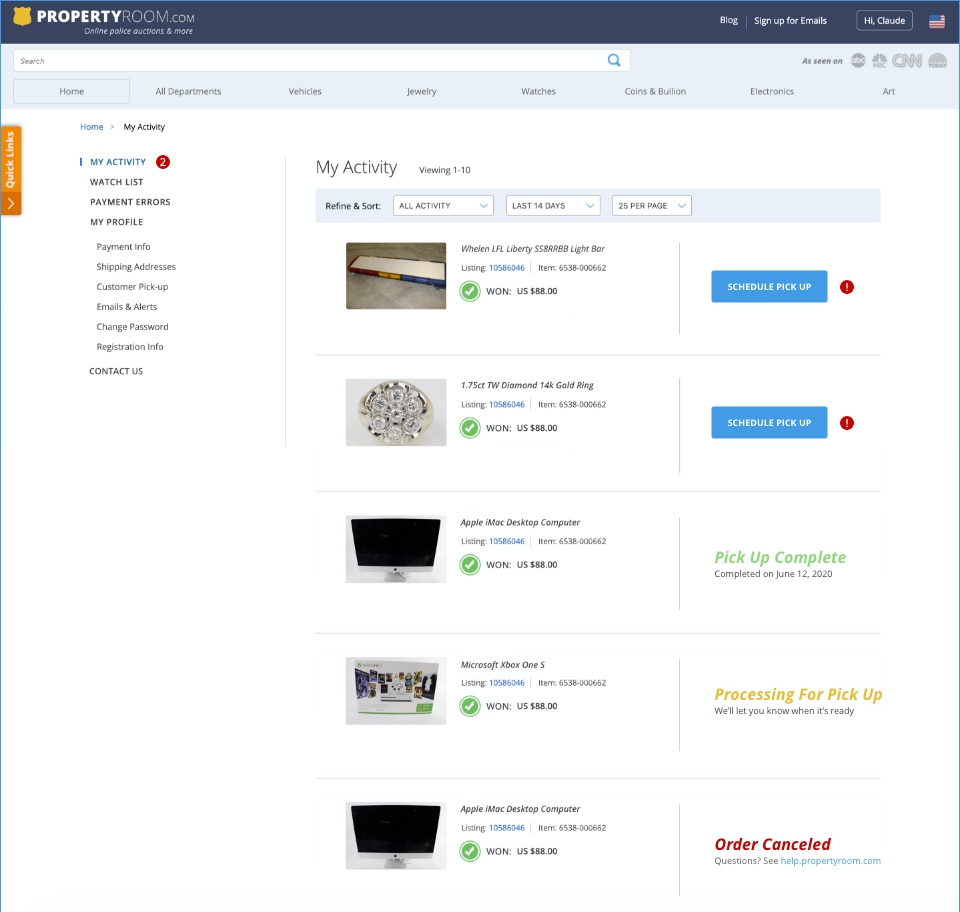Click red alert icon for Whelen Light Bar
The width and height of the screenshot is (960, 912).
point(847,287)
